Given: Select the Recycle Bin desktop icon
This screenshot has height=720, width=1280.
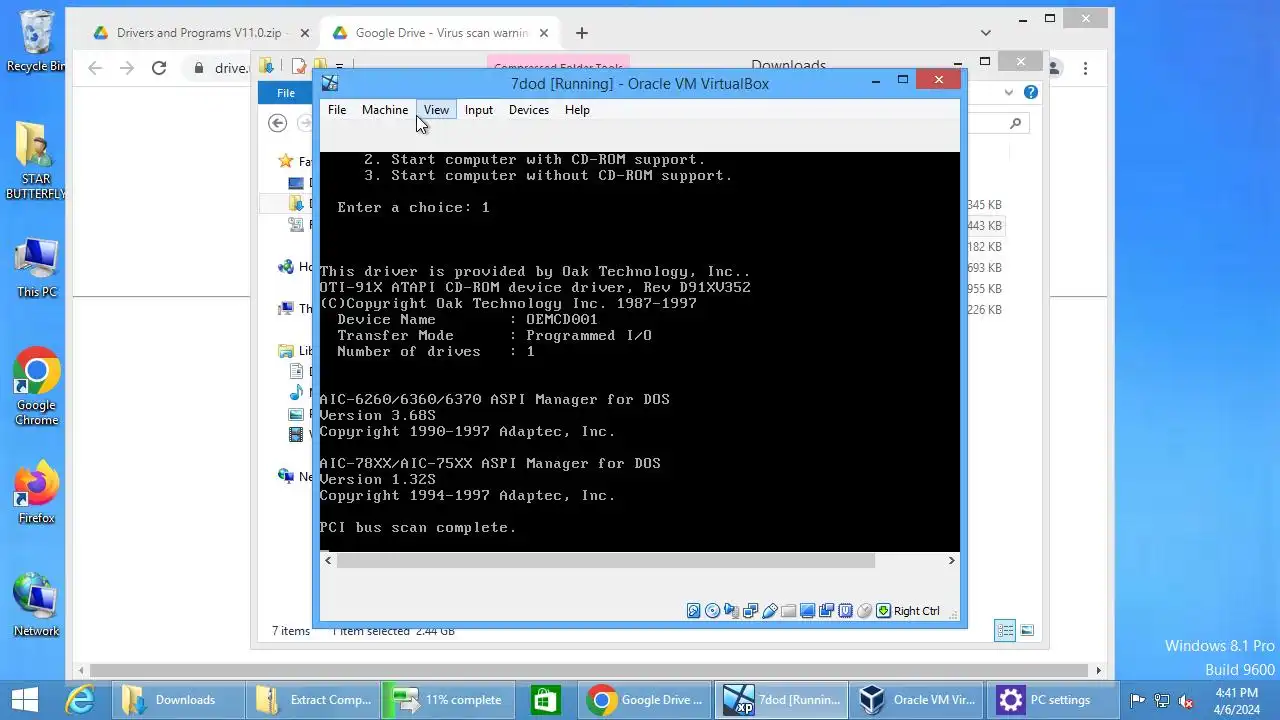Looking at the screenshot, I should coord(37,41).
